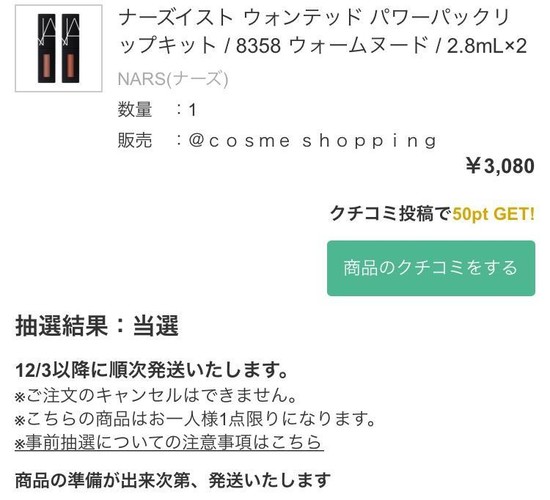Image resolution: width=550 pixels, height=500 pixels.
Task: Select the quantity value 1
Action: click(192, 110)
